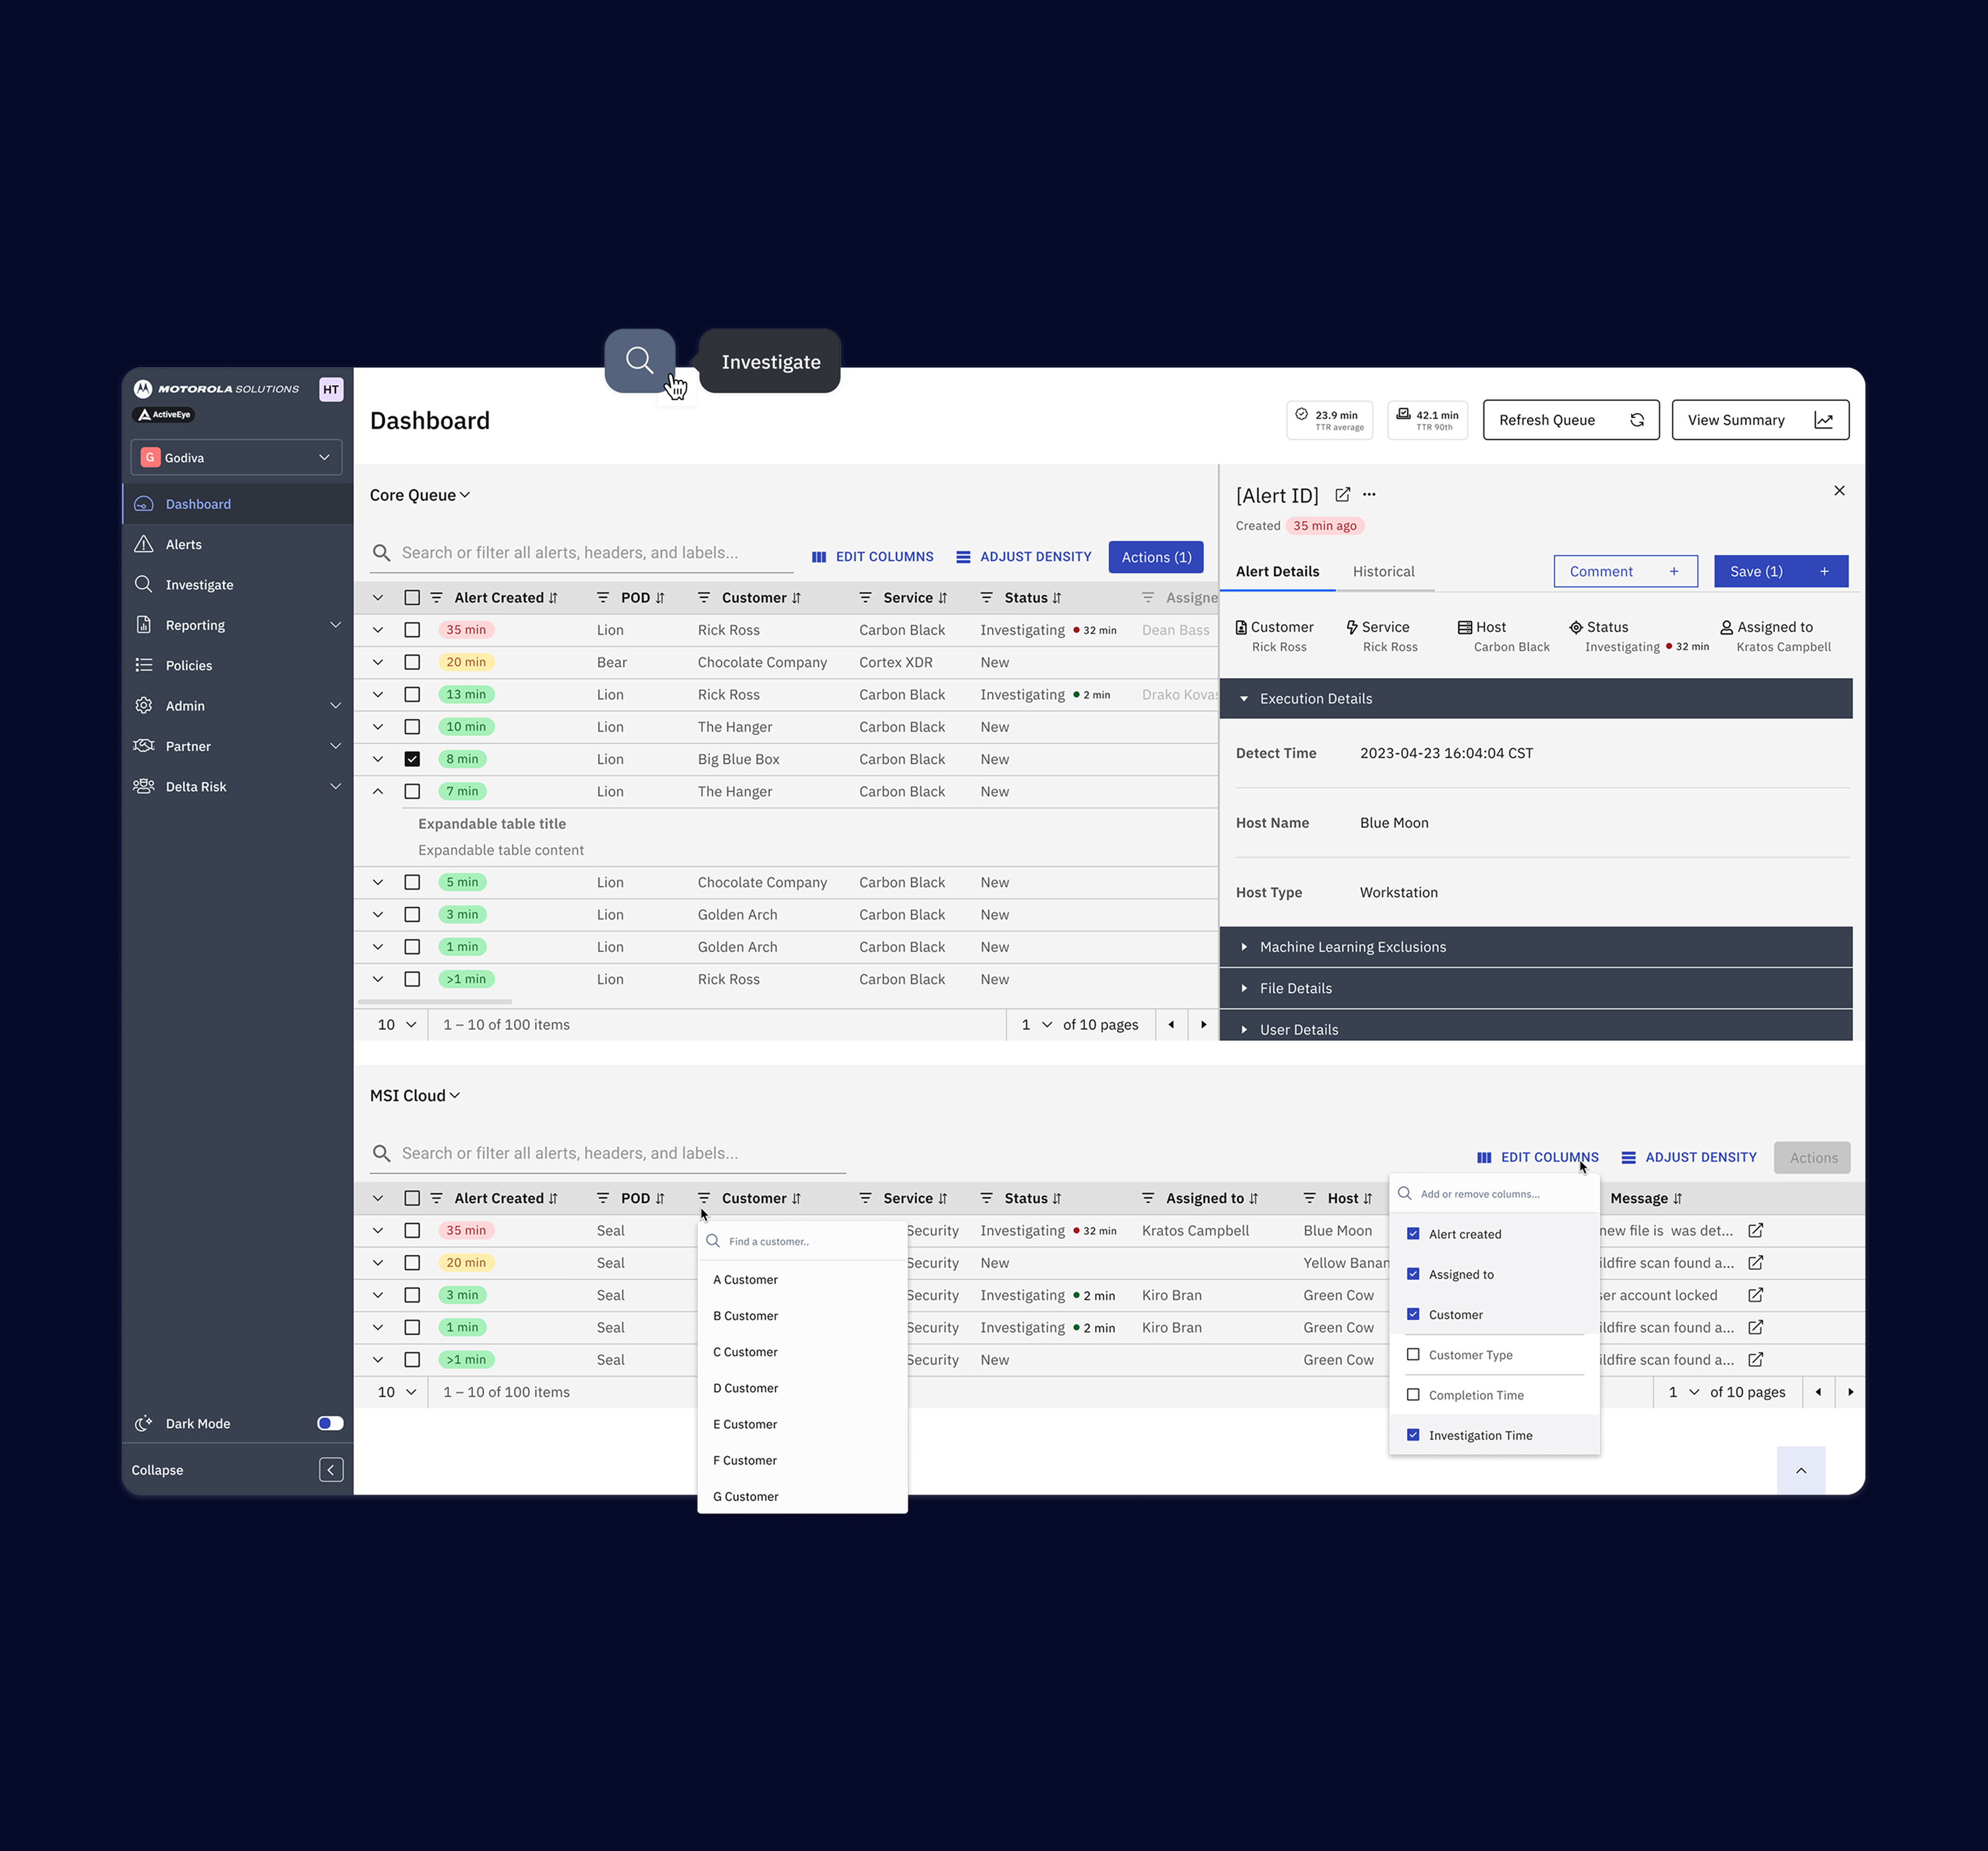Image resolution: width=1988 pixels, height=1851 pixels.
Task: Close the Alert ID detail panel
Action: 1838,491
